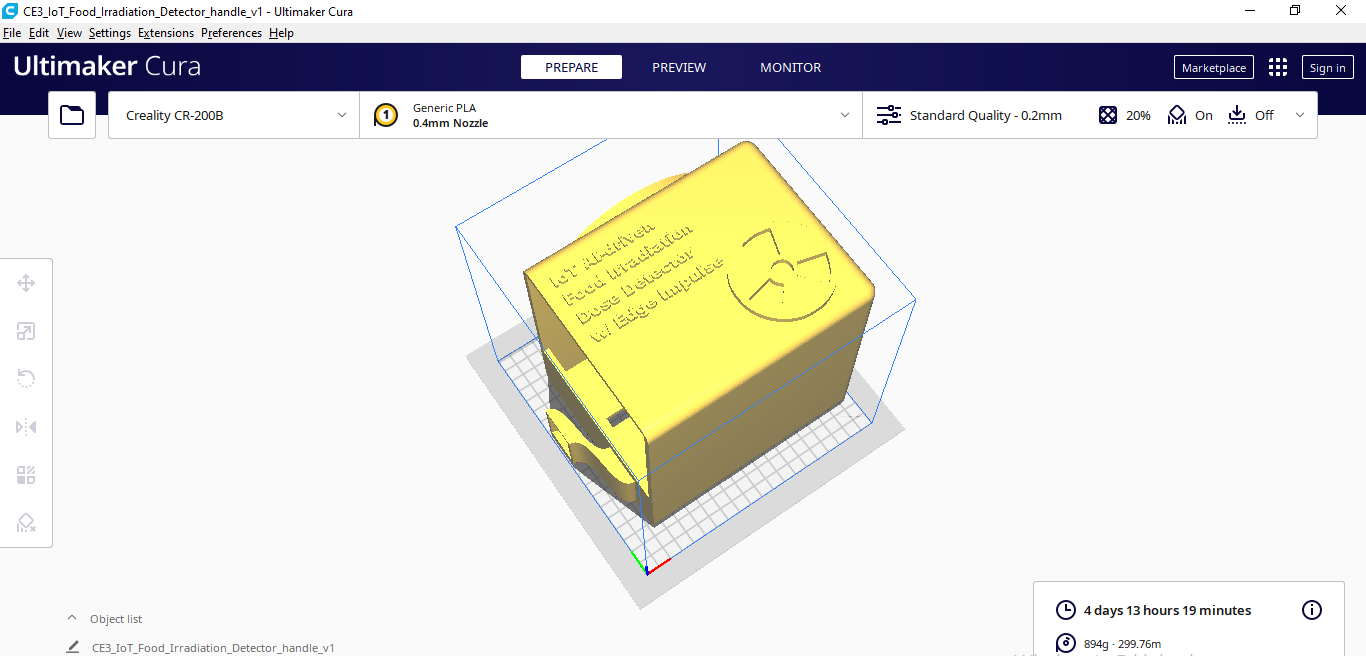Viewport: 1366px width, 656px height.
Task: Click the print time info icon
Action: [1312, 610]
